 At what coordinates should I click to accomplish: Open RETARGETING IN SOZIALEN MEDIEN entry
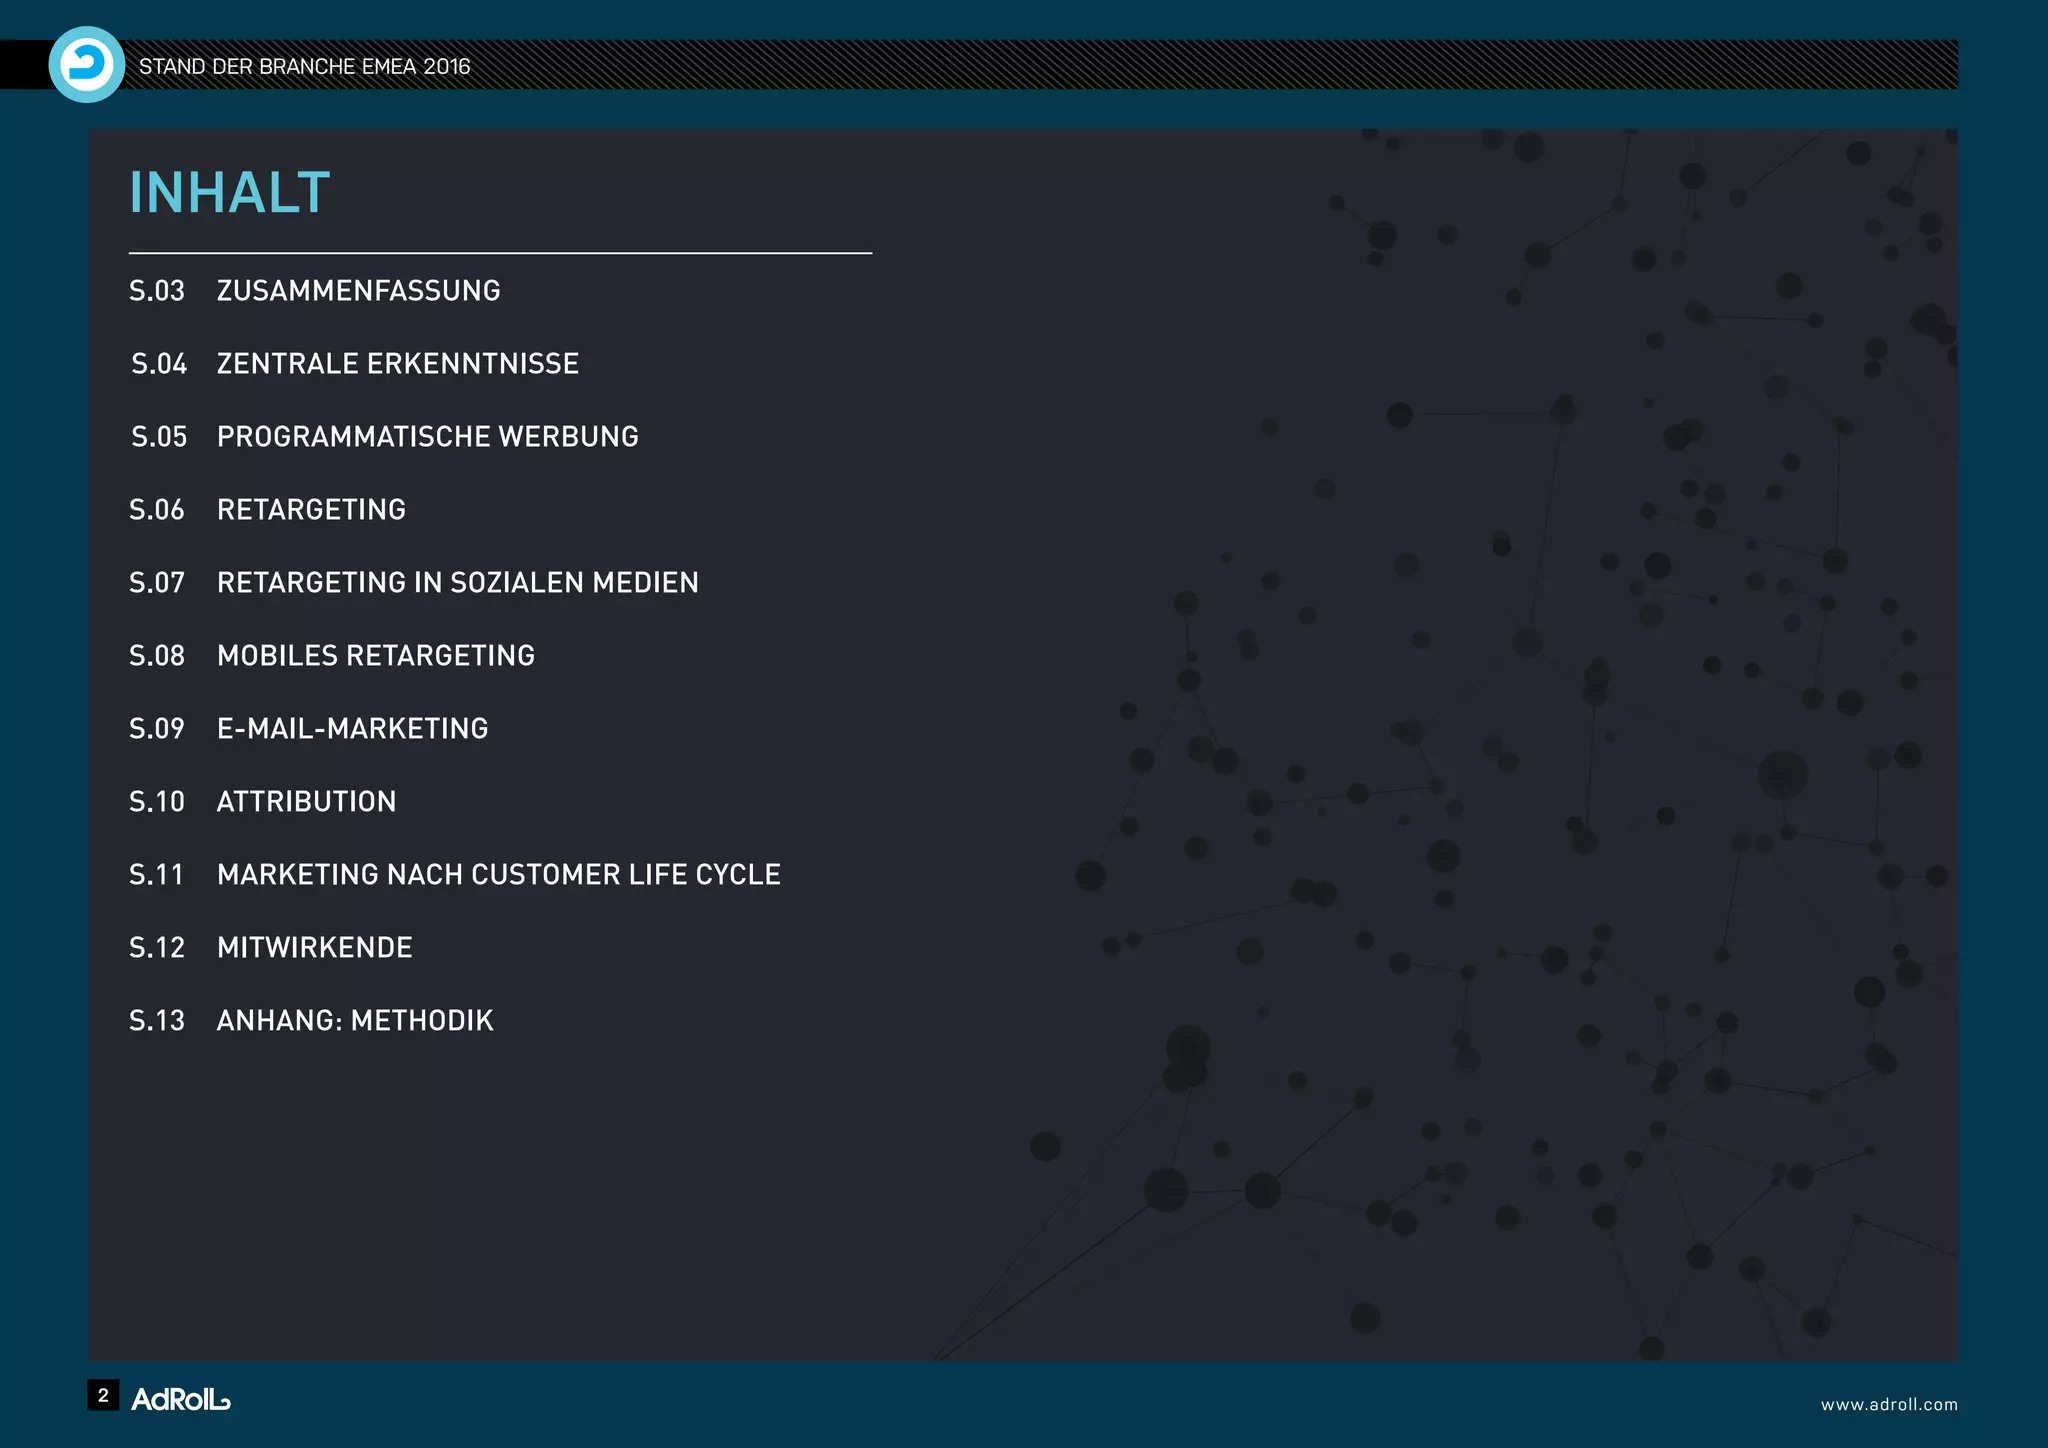point(457,583)
